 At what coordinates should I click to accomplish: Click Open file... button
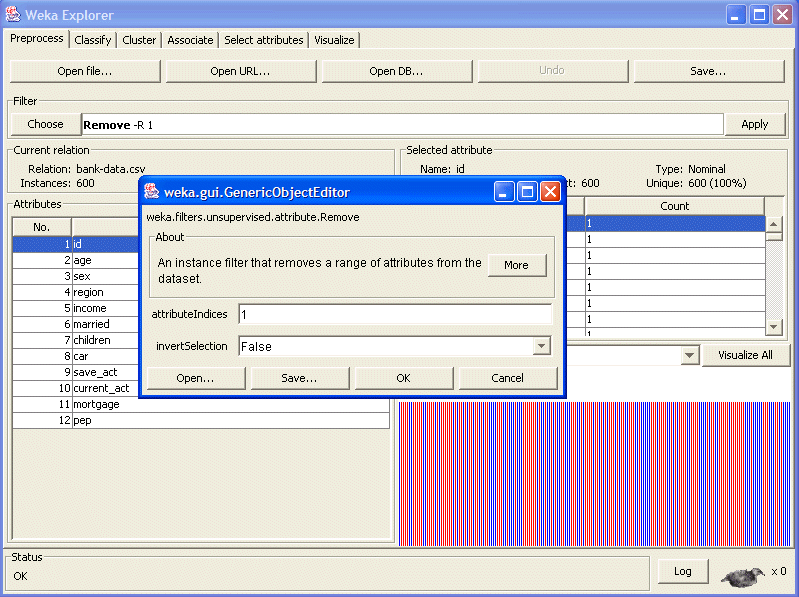pyautogui.click(x=85, y=71)
